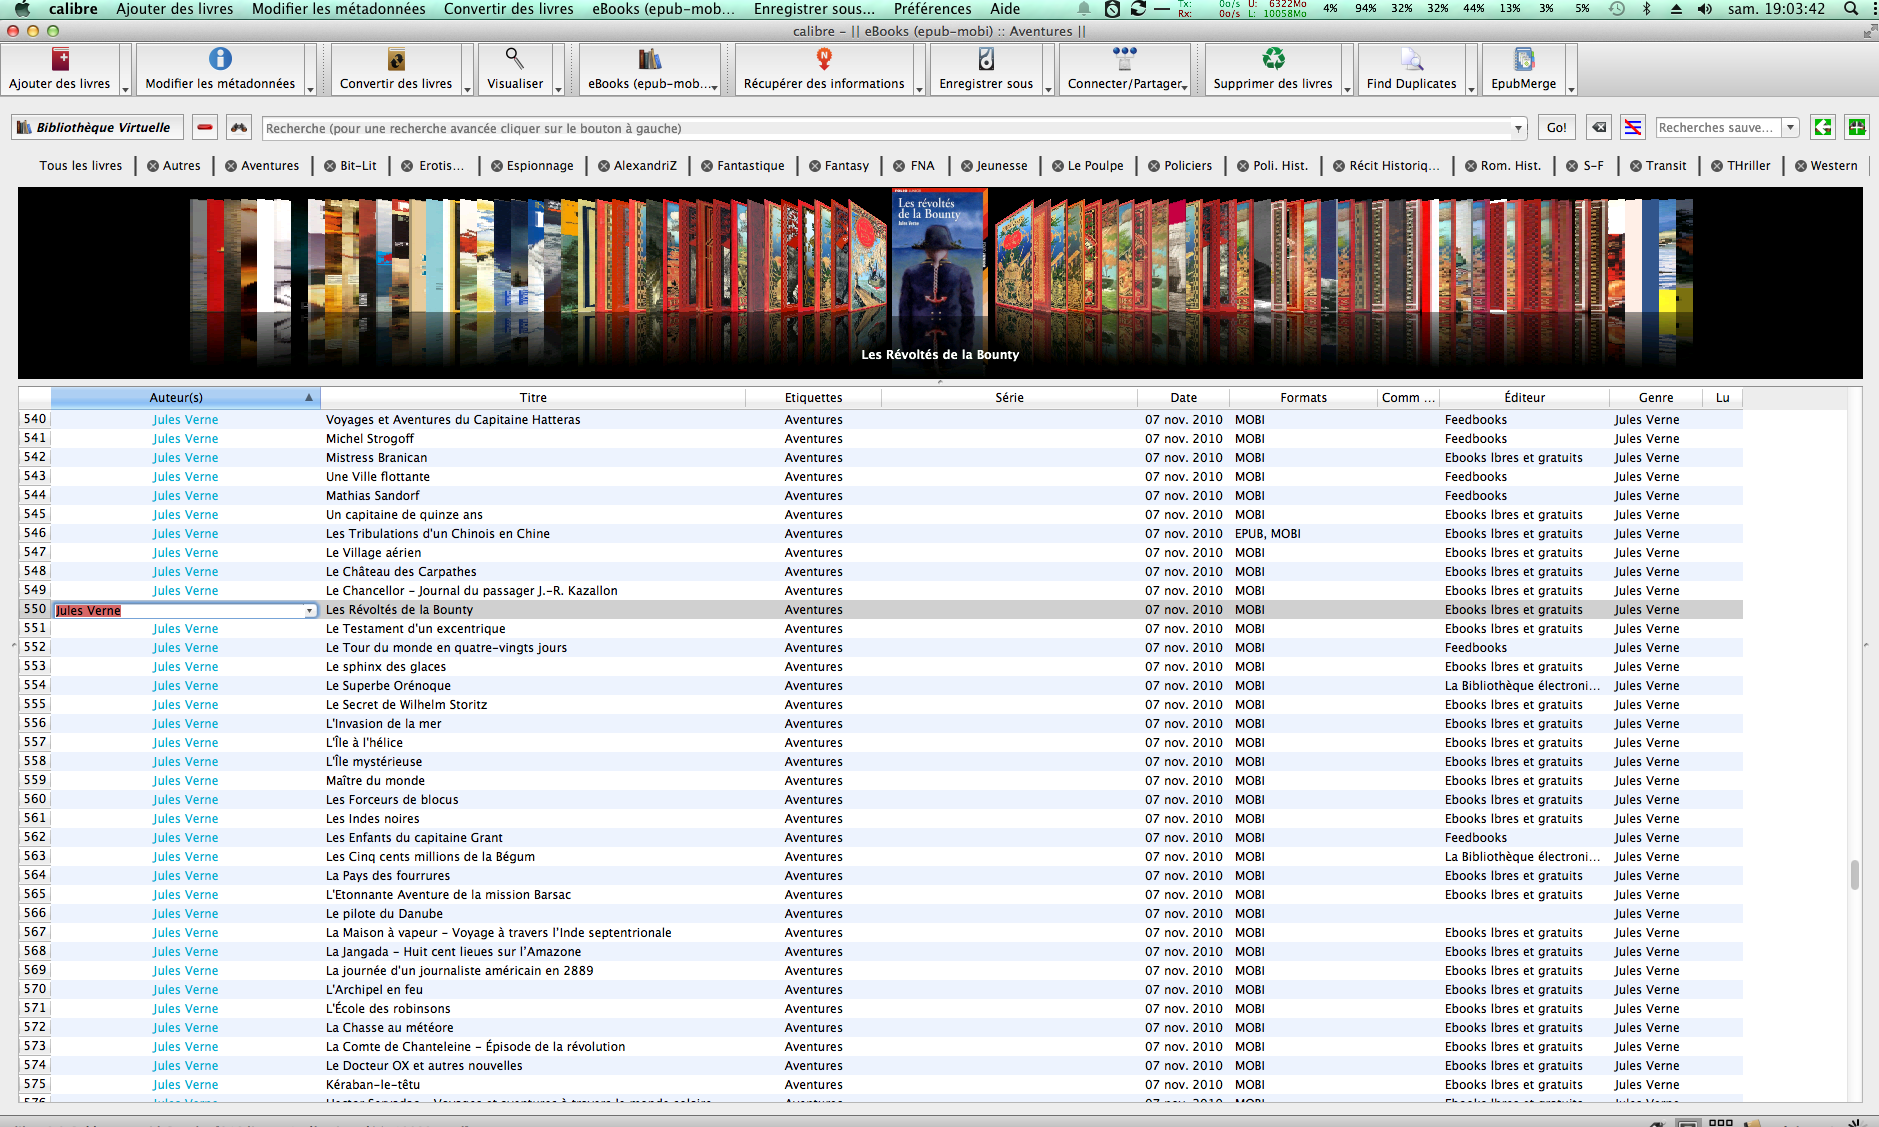Open macOS Spotlight search magnifier

point(1851,9)
